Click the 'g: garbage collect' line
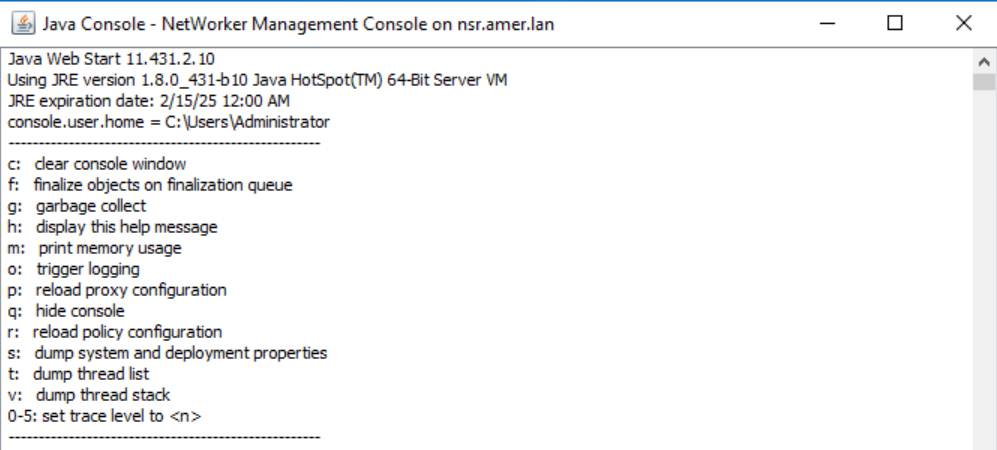This screenshot has width=997, height=450. click(x=77, y=206)
